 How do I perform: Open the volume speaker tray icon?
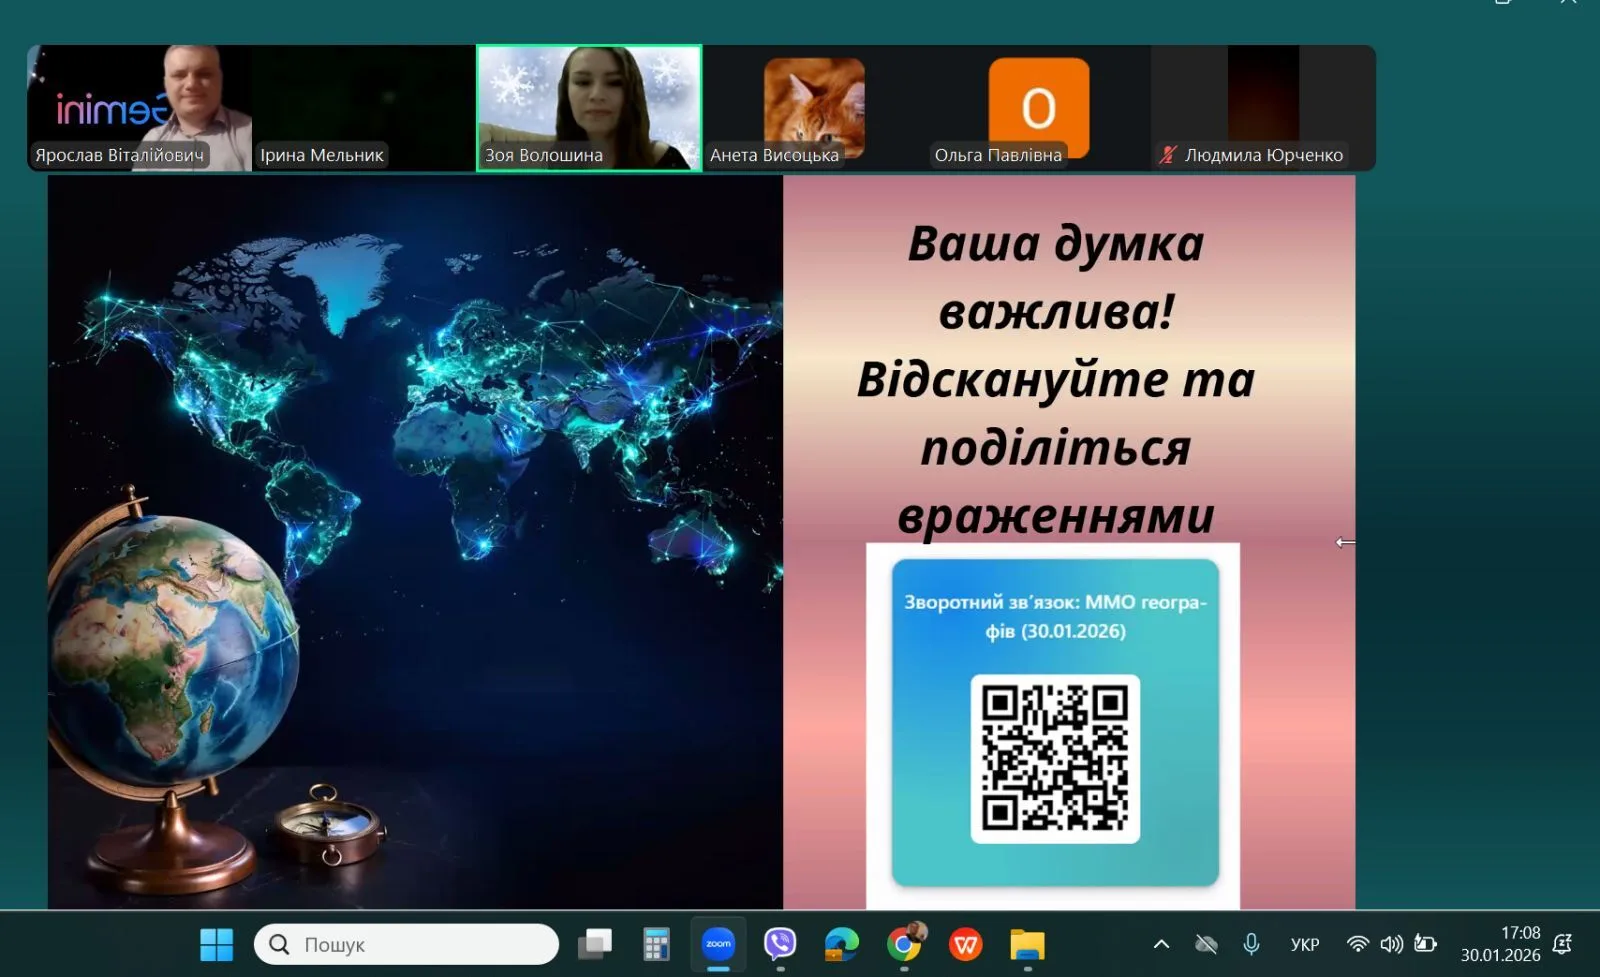click(1391, 944)
